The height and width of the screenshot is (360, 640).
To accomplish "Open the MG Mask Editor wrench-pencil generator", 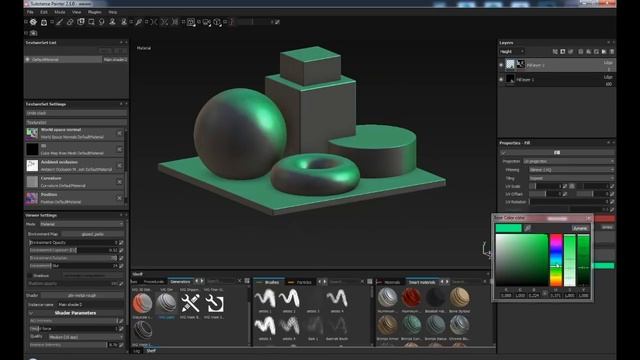I will click(x=191, y=303).
